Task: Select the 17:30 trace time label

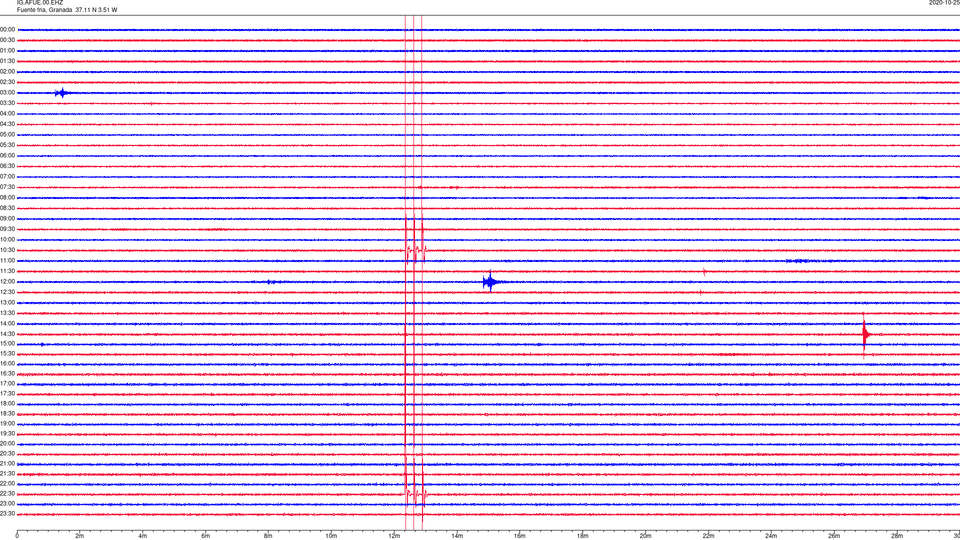Action: (8, 394)
